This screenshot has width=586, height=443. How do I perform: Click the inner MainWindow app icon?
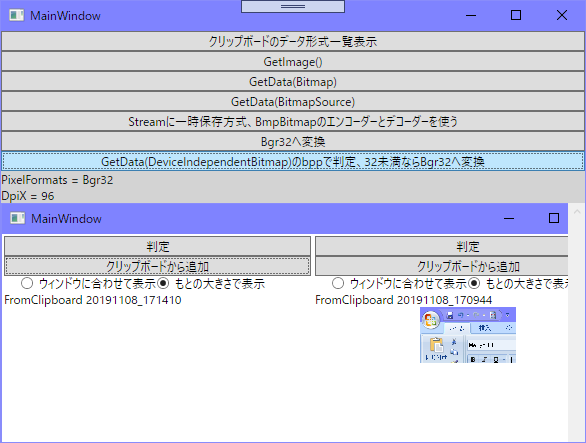pyautogui.click(x=18, y=218)
